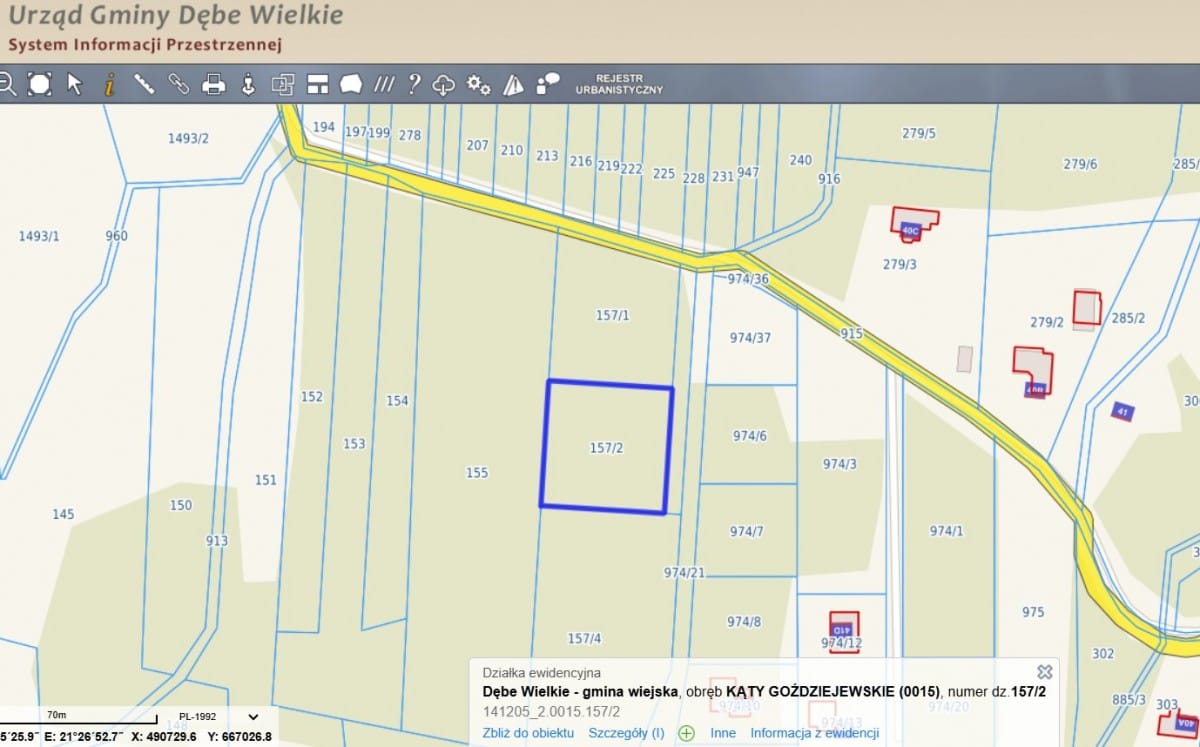Click the Inne link in popup
Viewport: 1200px width, 747px height.
pyautogui.click(x=723, y=733)
